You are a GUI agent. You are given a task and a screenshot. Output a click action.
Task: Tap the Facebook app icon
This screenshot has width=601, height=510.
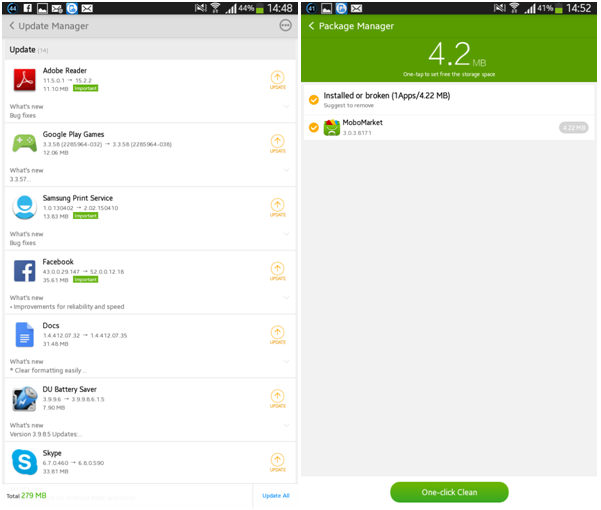(25, 271)
